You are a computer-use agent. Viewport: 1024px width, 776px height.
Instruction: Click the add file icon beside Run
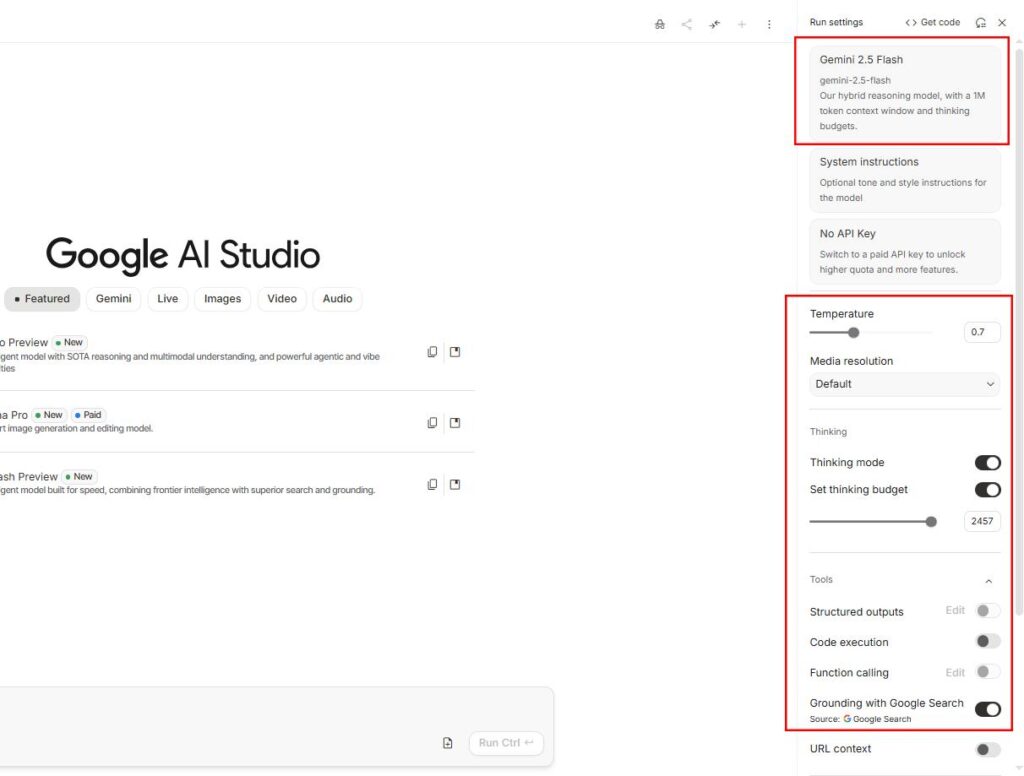click(x=448, y=743)
